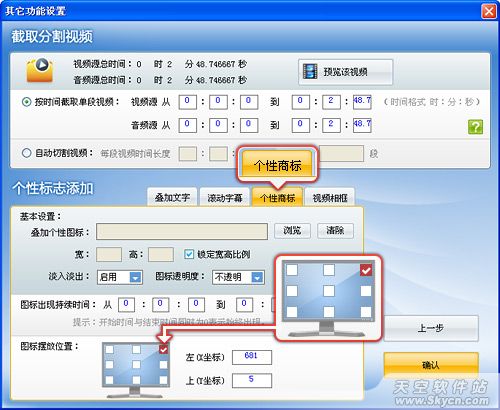Confirm settings with the 确认 button
Screen dimensions: 500x410
pyautogui.click(x=431, y=365)
